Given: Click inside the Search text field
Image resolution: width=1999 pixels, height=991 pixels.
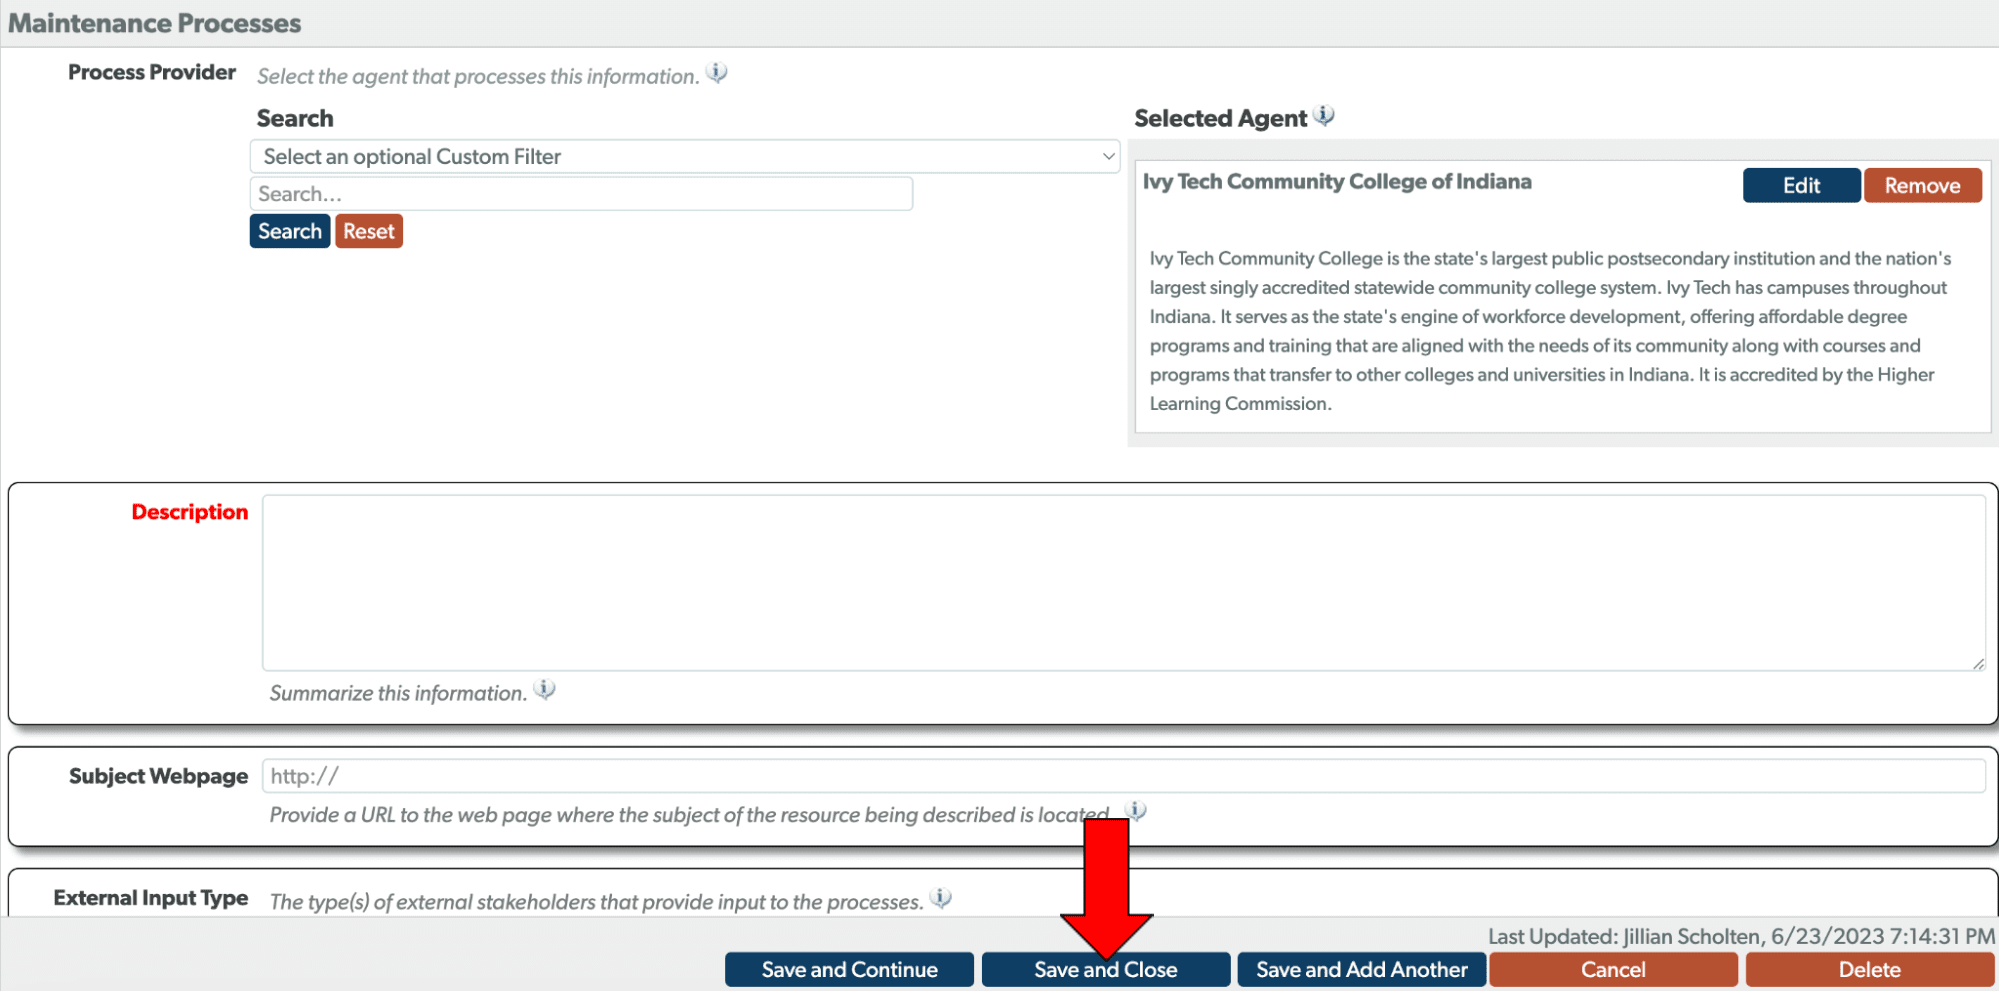Looking at the screenshot, I should [x=582, y=193].
